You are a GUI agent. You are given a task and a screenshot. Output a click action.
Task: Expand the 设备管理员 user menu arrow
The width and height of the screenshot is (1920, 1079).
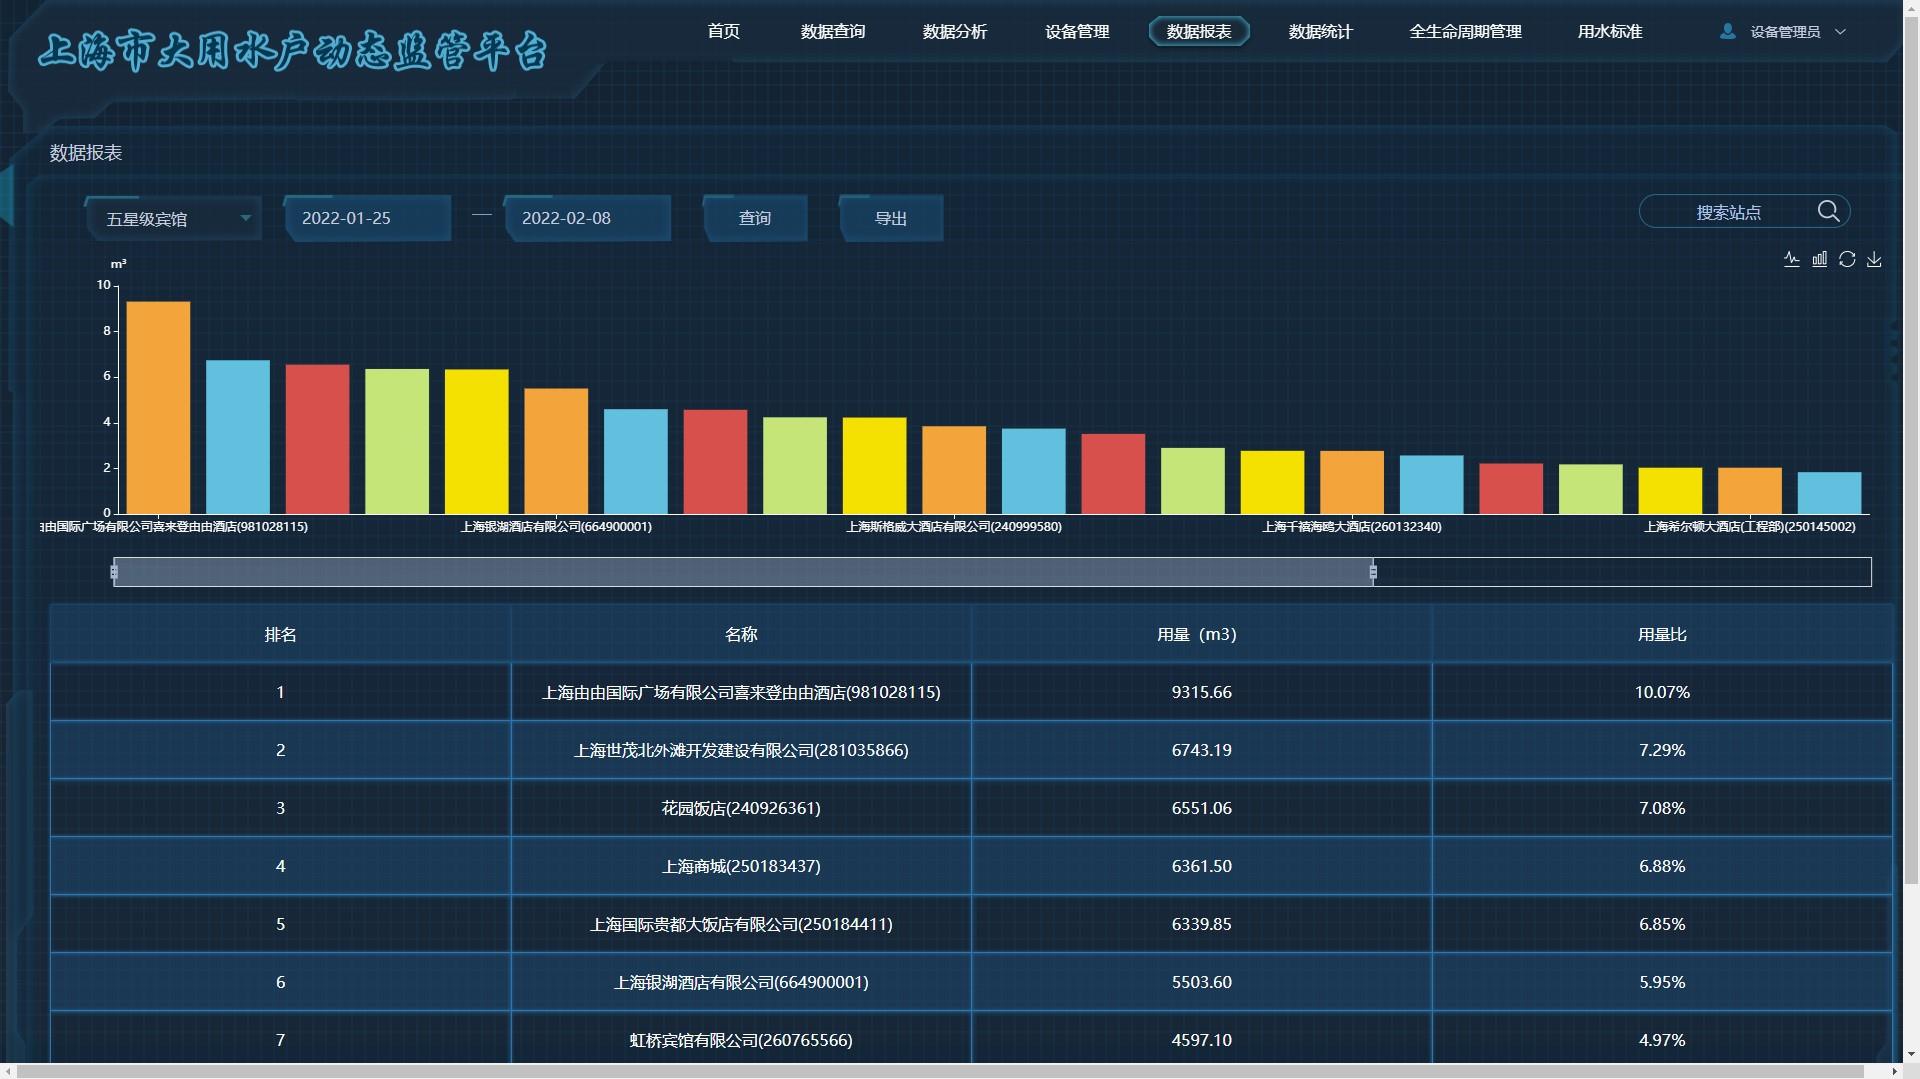1840,32
